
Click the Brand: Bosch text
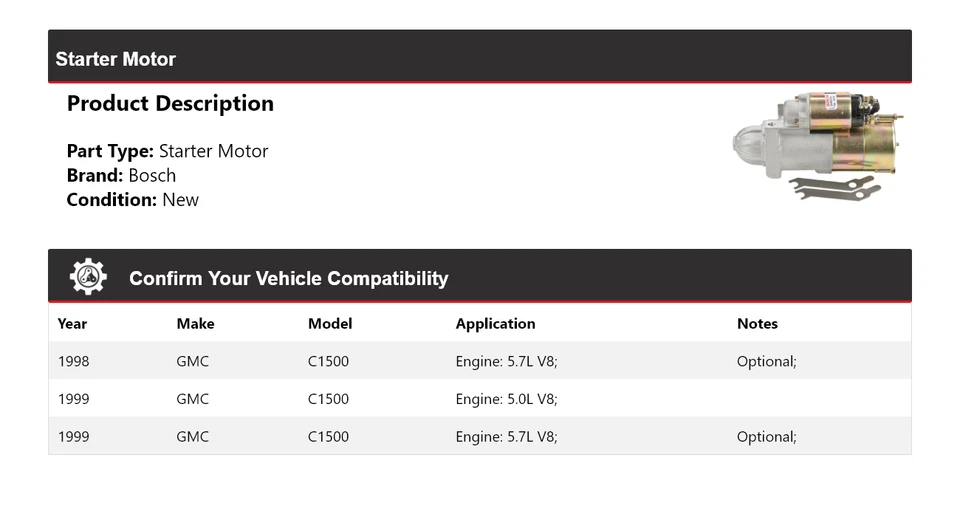[x=121, y=176]
